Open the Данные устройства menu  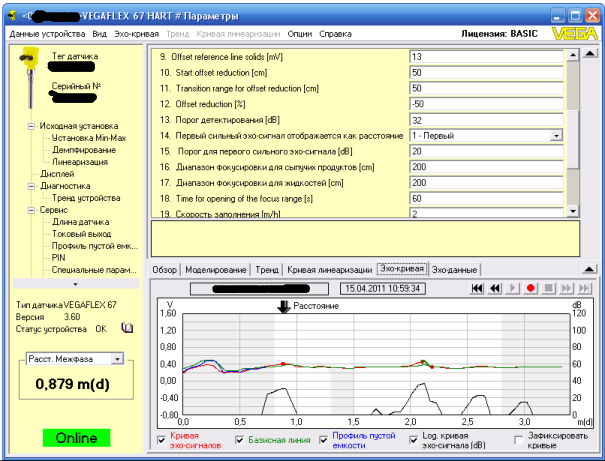click(x=47, y=34)
